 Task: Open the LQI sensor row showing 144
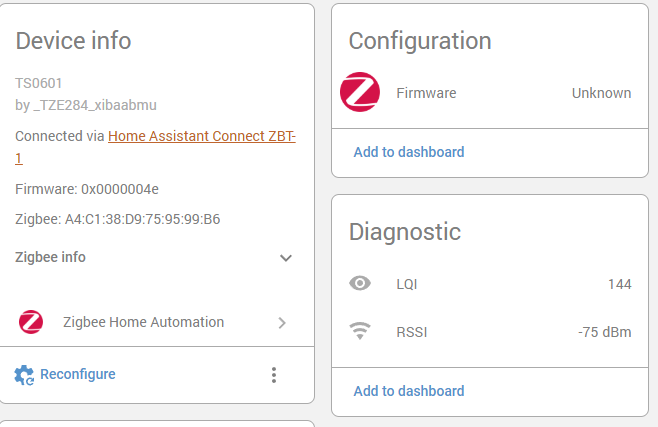coord(490,284)
